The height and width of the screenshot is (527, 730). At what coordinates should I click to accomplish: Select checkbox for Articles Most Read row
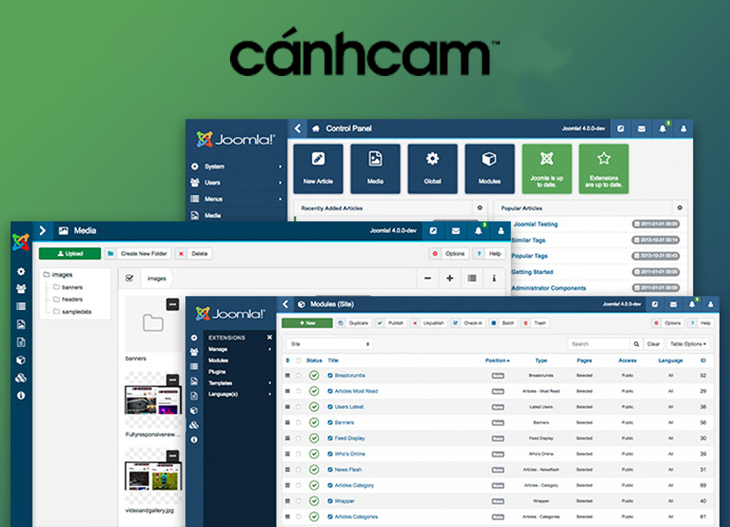tap(298, 391)
